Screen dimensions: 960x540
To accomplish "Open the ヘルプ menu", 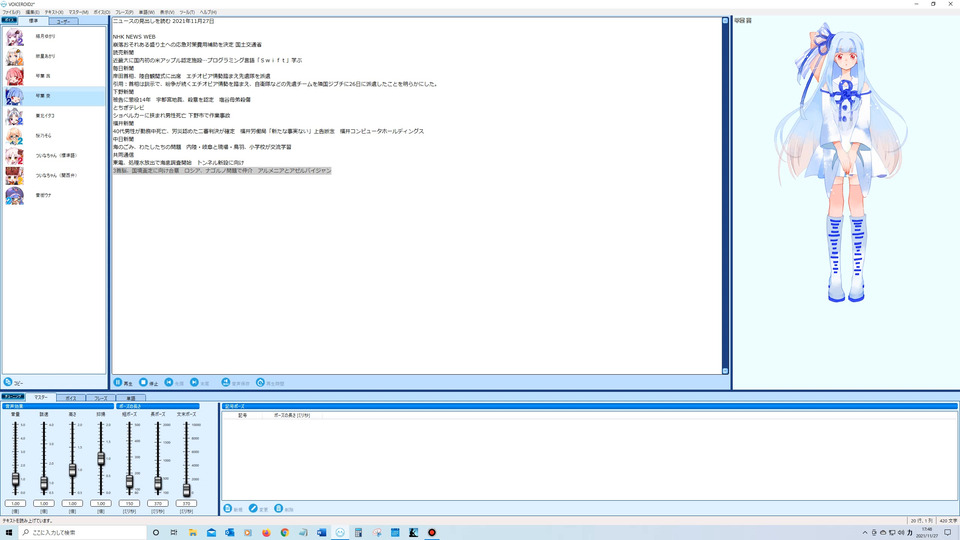I will (208, 12).
